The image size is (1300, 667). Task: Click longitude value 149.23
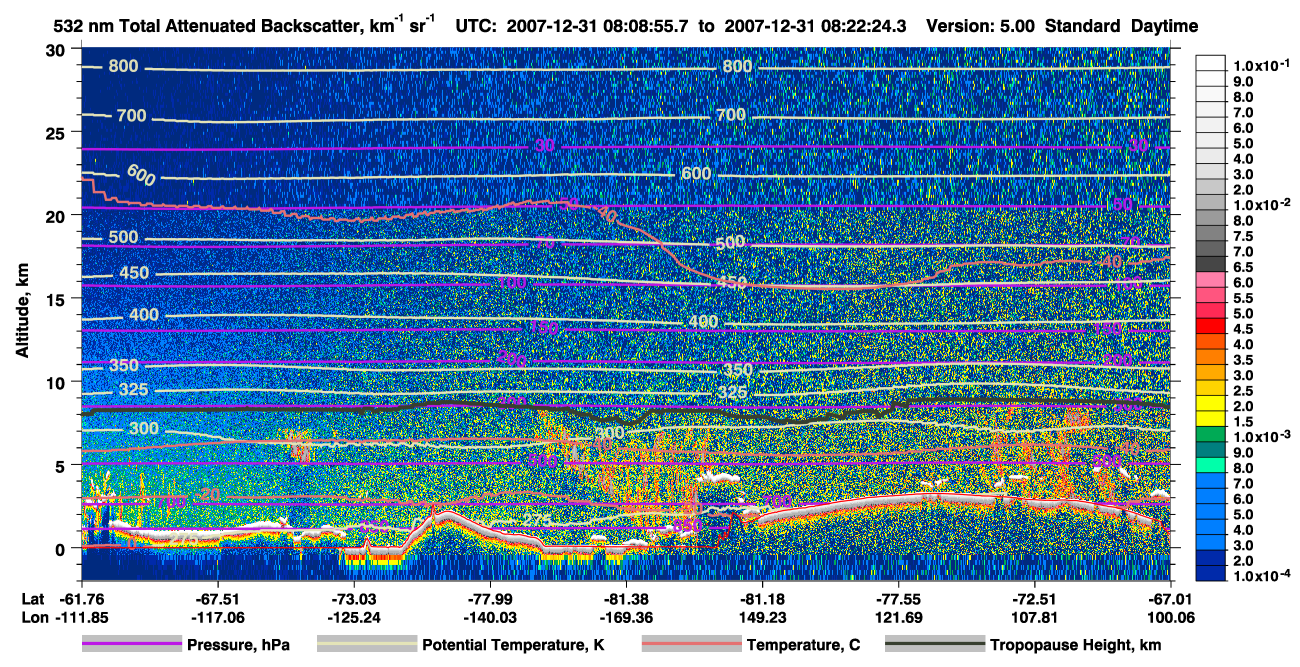pyautogui.click(x=762, y=617)
